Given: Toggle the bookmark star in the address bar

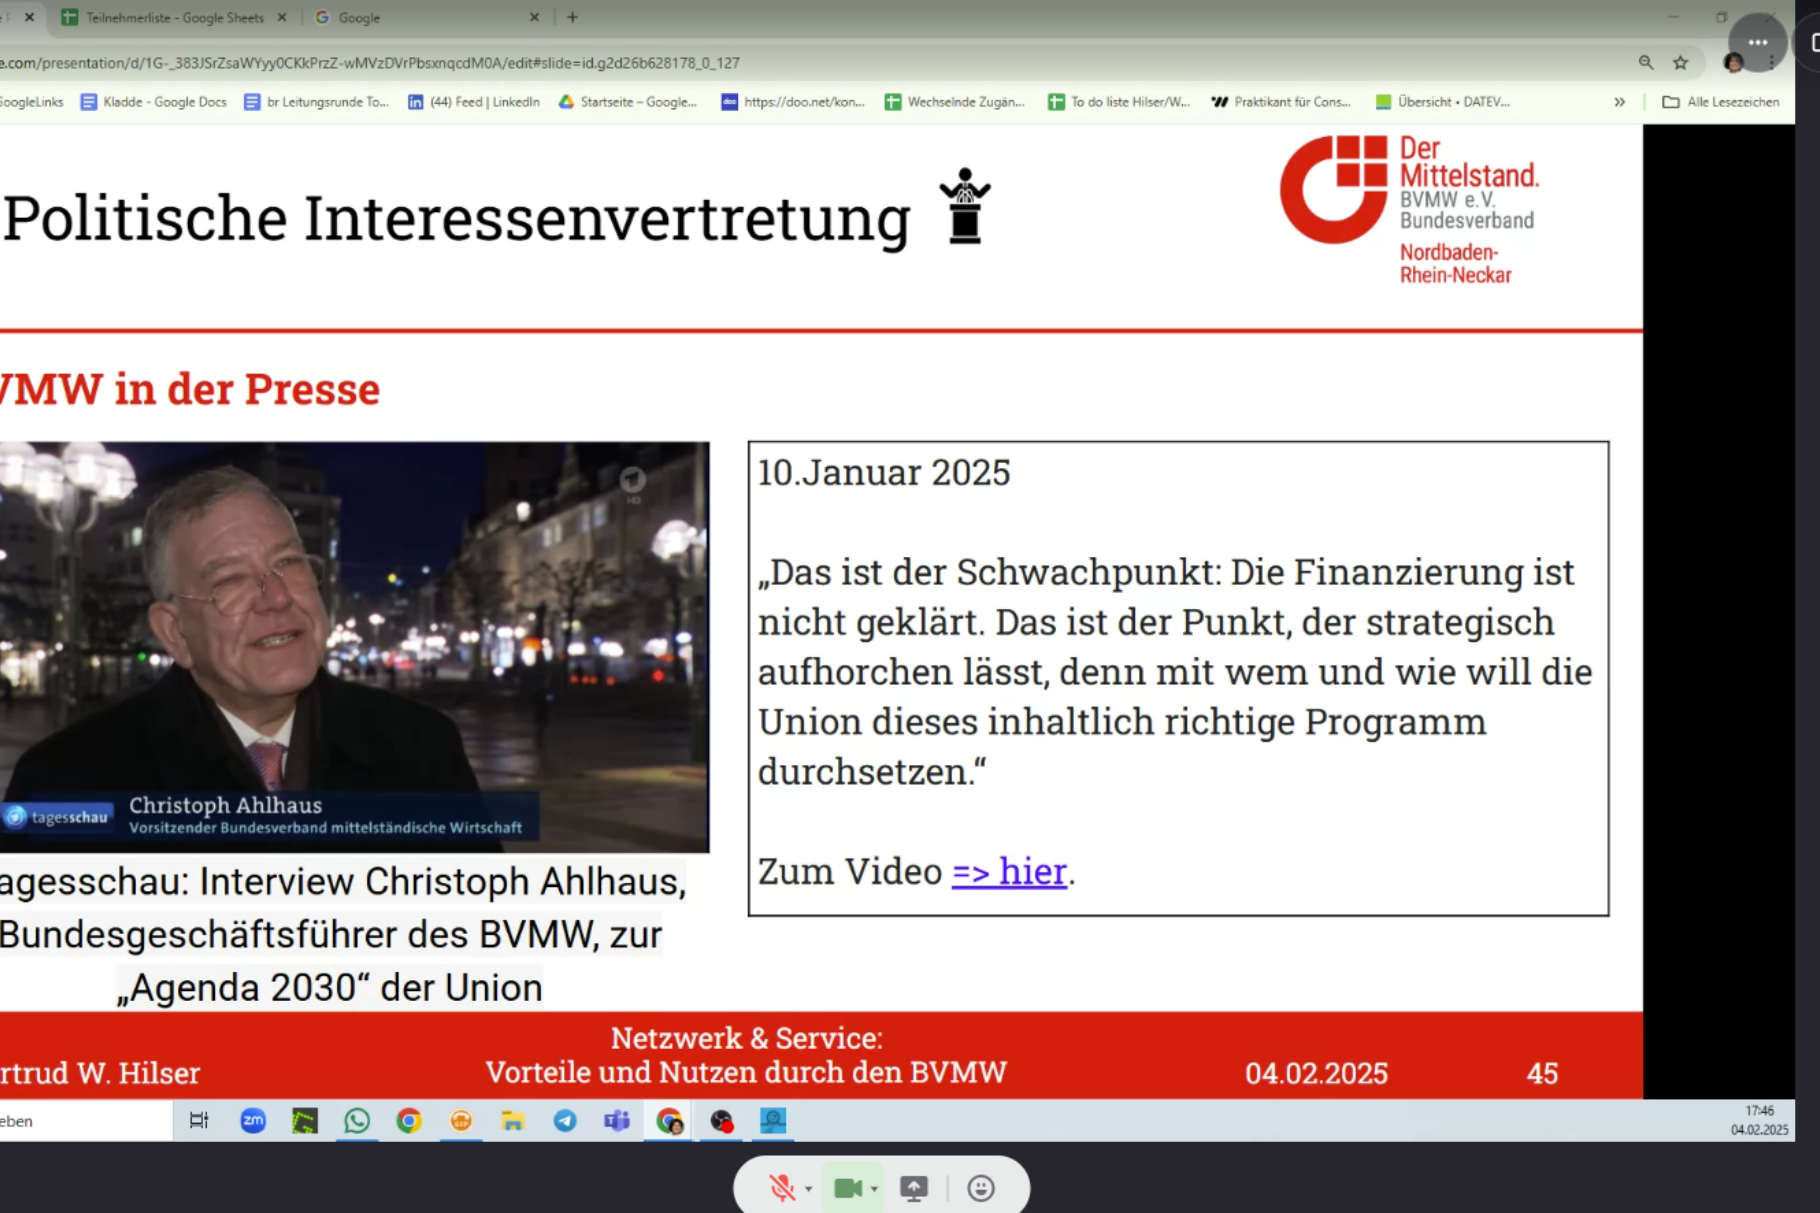Looking at the screenshot, I should point(1679,61).
